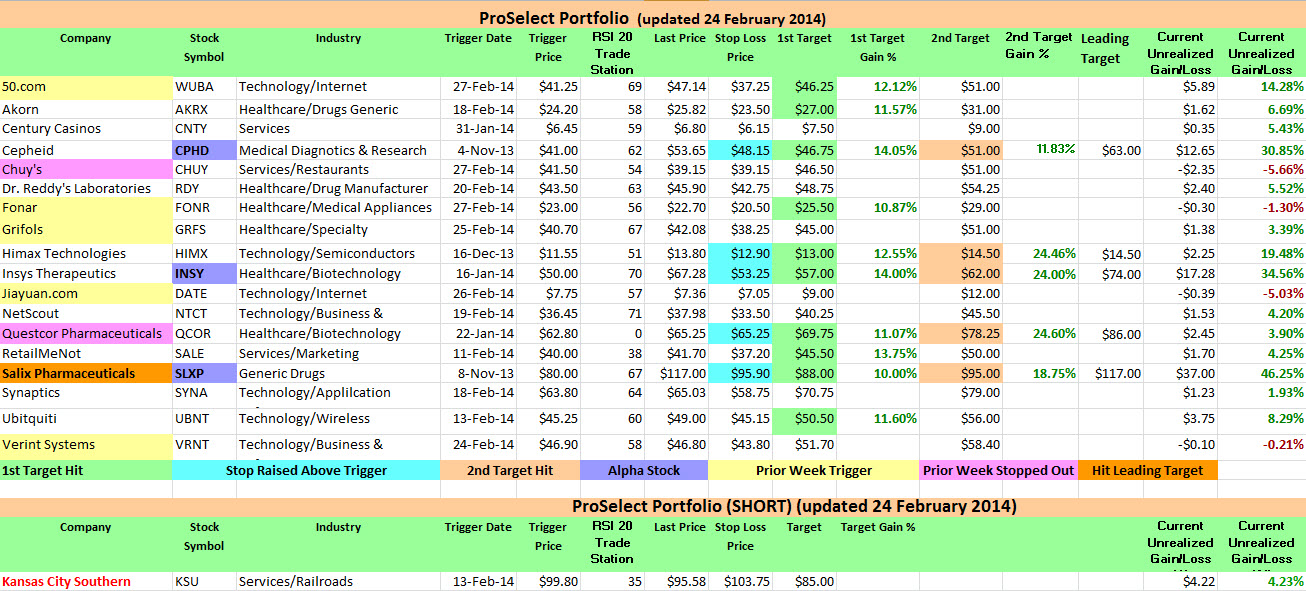The image size is (1306, 591).
Task: Select Cepheid trigger date 4-Nov-13
Action: coord(479,150)
